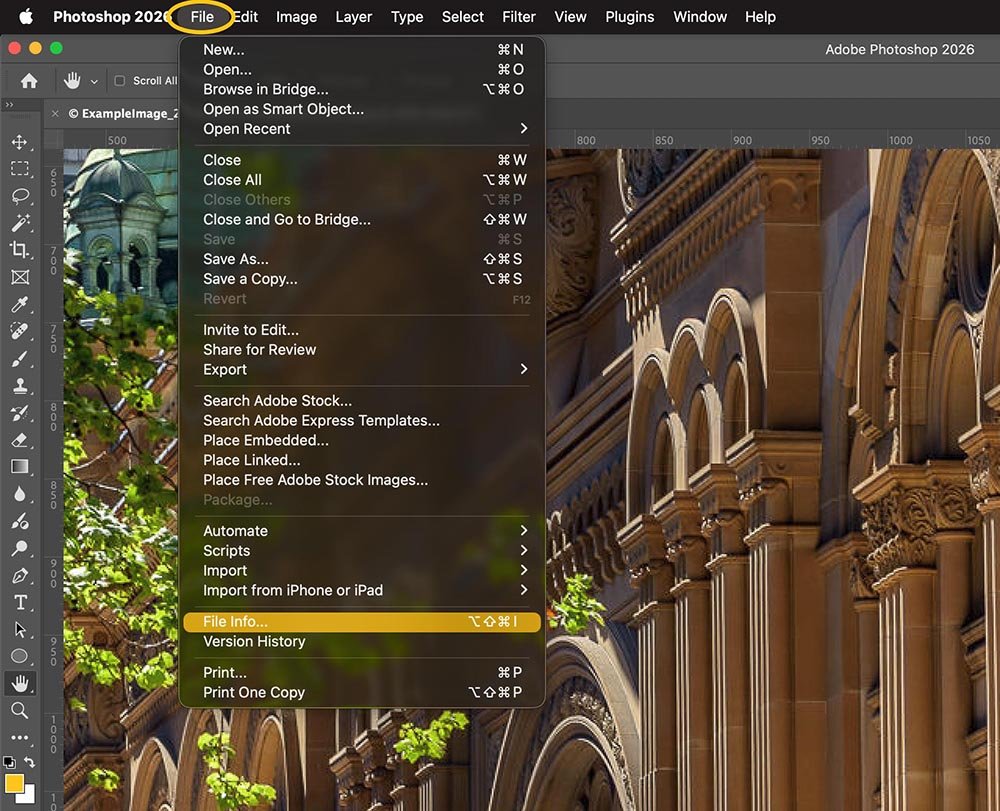The height and width of the screenshot is (811, 1000).
Task: Expand the toolbar with double-arrow icon
Action: click(x=9, y=105)
